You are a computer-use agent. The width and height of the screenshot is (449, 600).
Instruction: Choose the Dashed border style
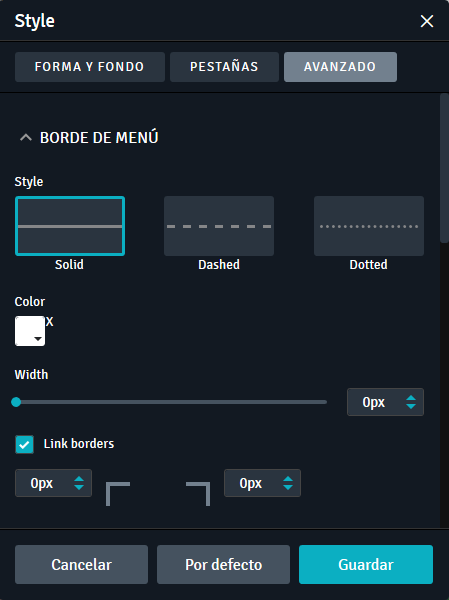coord(219,226)
